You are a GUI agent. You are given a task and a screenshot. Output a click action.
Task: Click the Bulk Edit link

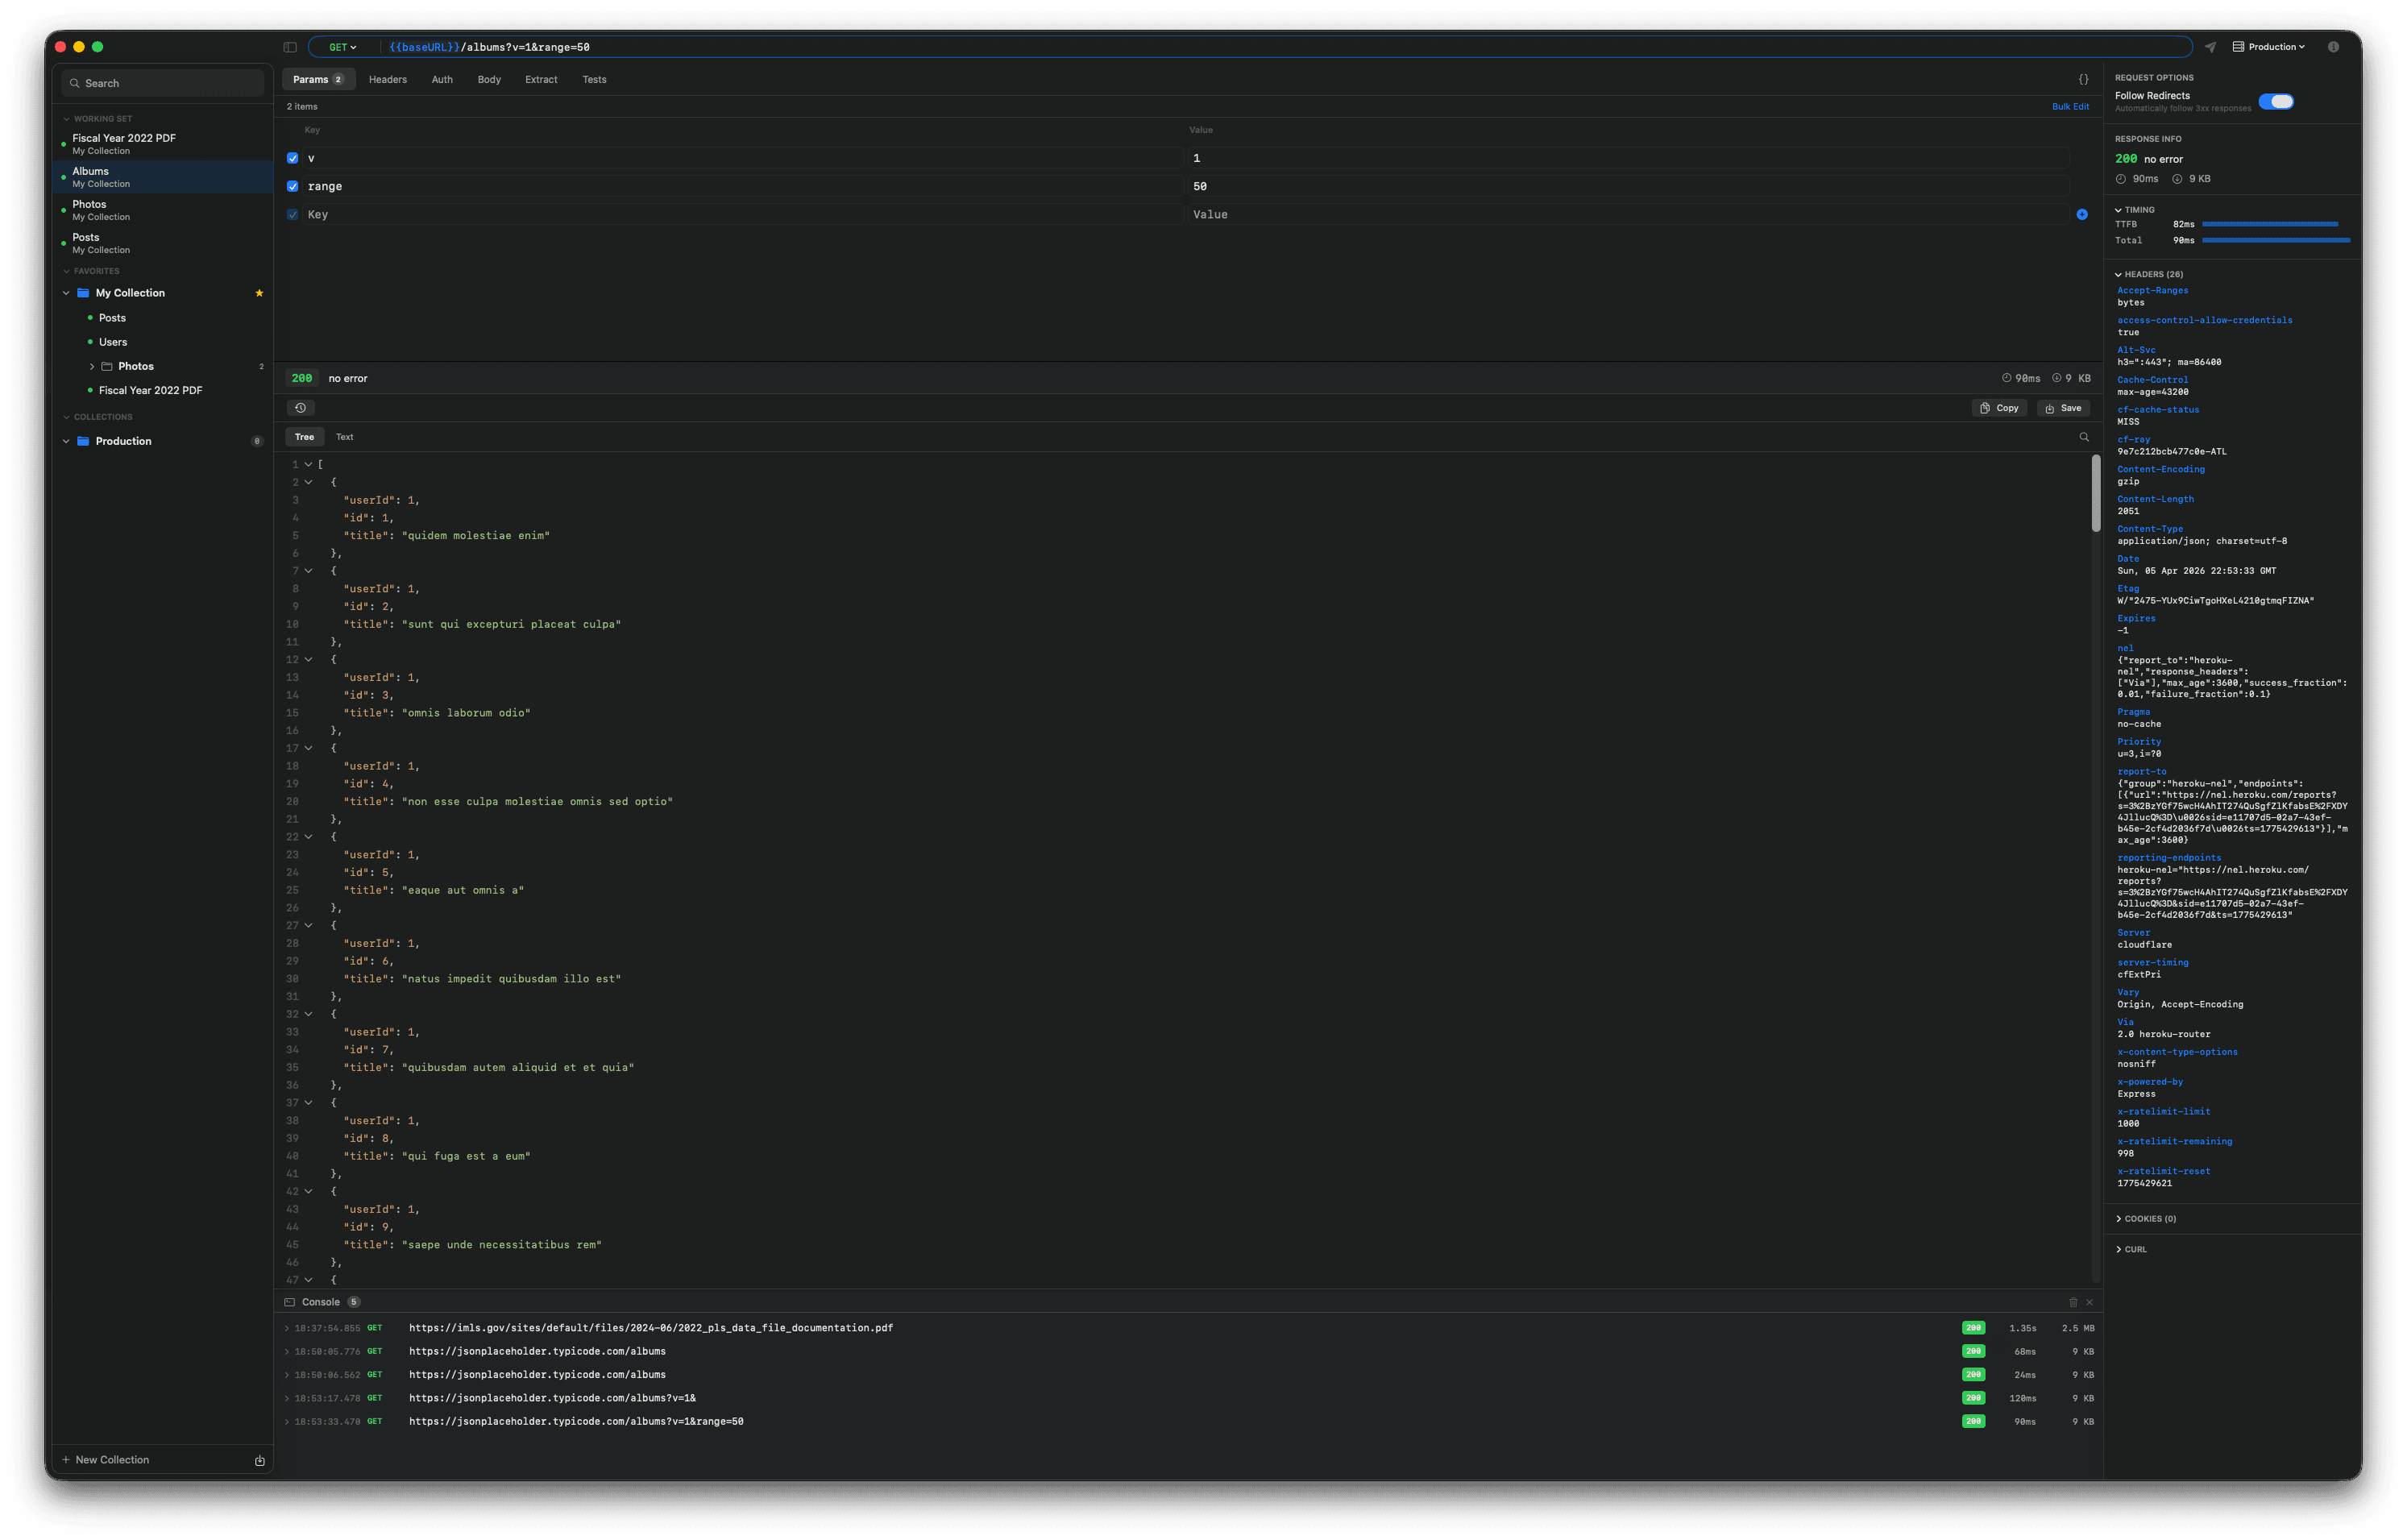[x=2070, y=106]
